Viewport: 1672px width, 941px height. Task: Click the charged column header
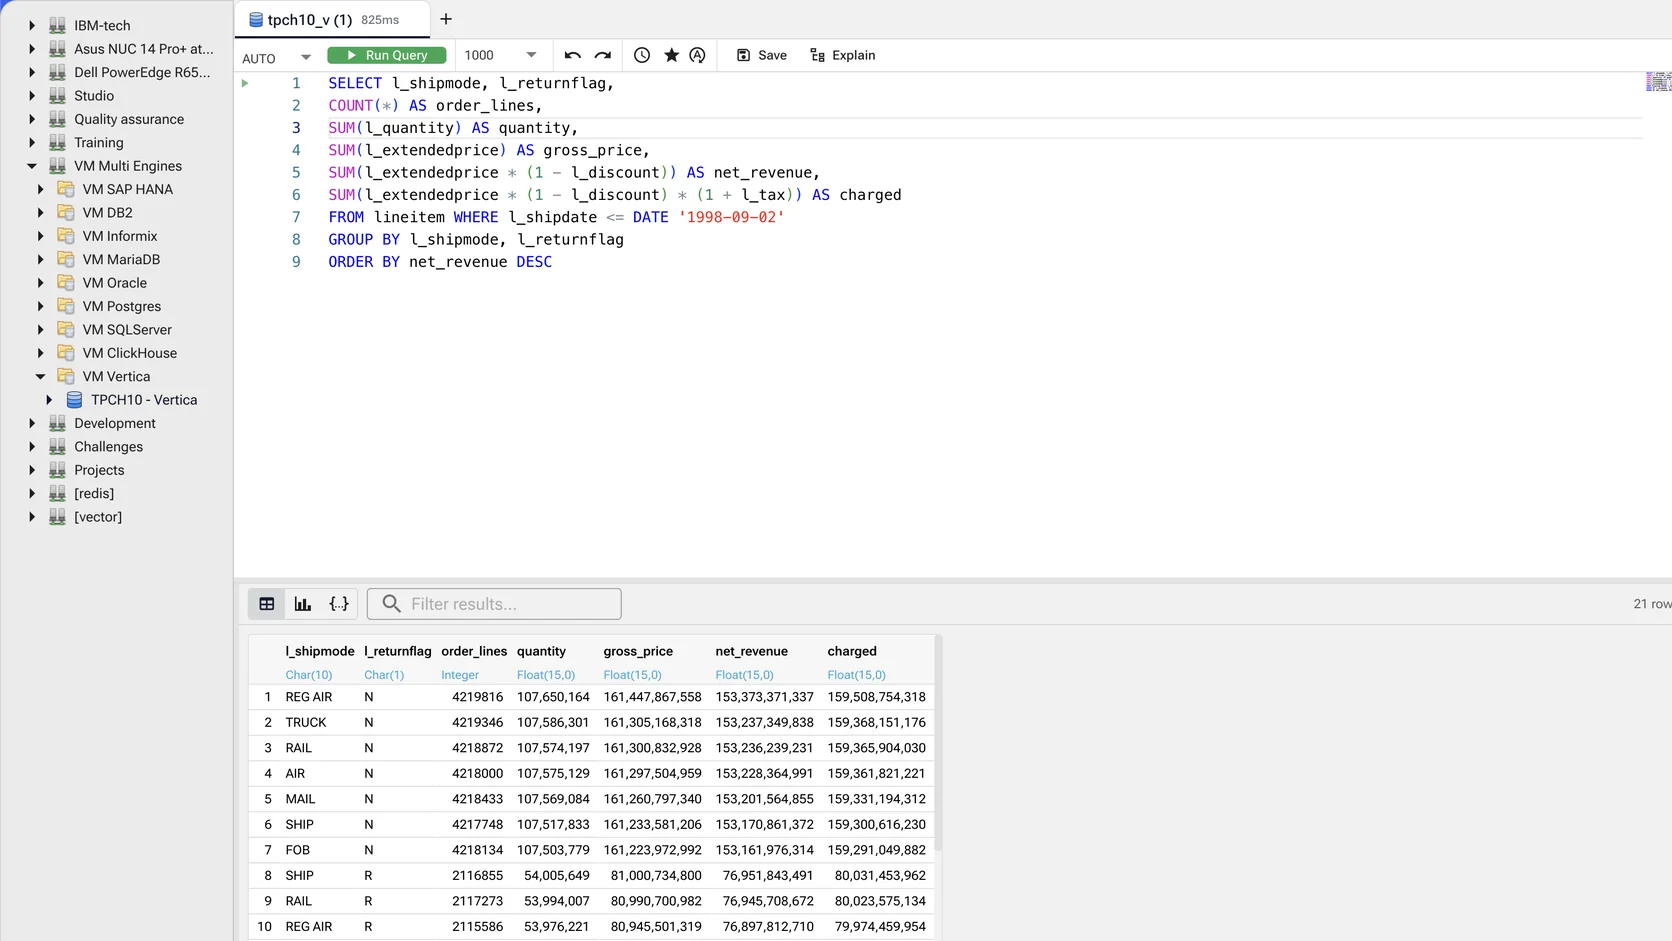(x=852, y=651)
